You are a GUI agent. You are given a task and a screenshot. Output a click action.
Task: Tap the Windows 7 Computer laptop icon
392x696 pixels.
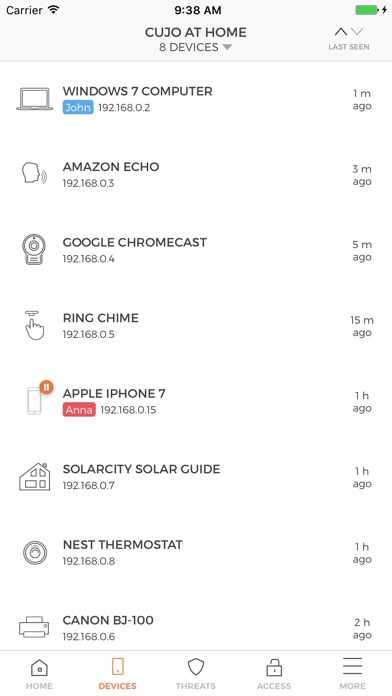(x=35, y=99)
